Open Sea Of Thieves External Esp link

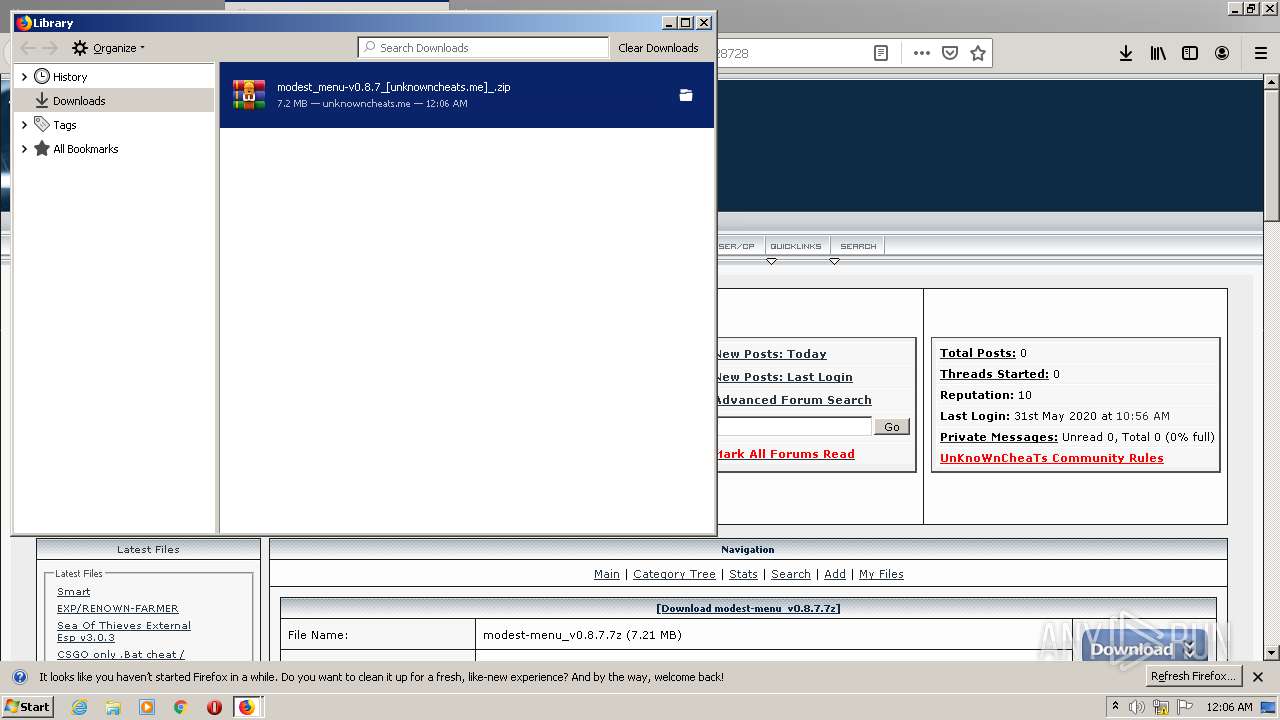pyautogui.click(x=124, y=631)
